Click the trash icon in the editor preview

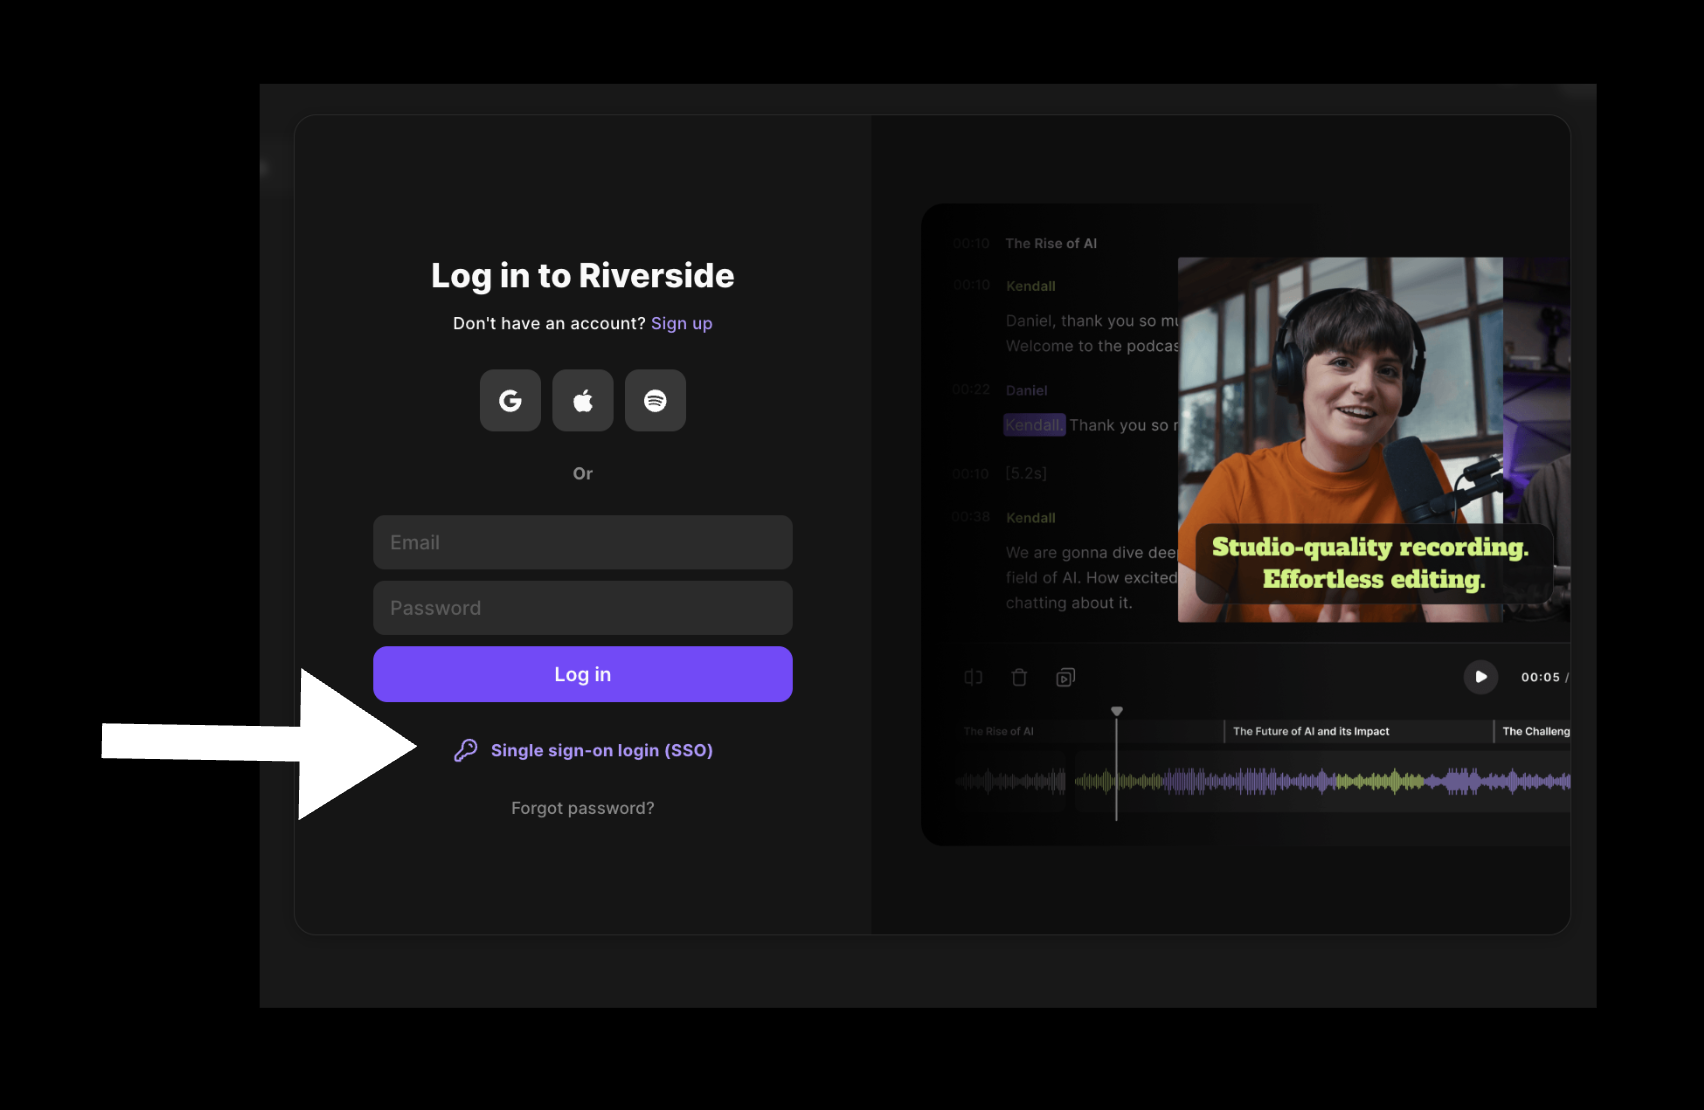pos(1019,677)
